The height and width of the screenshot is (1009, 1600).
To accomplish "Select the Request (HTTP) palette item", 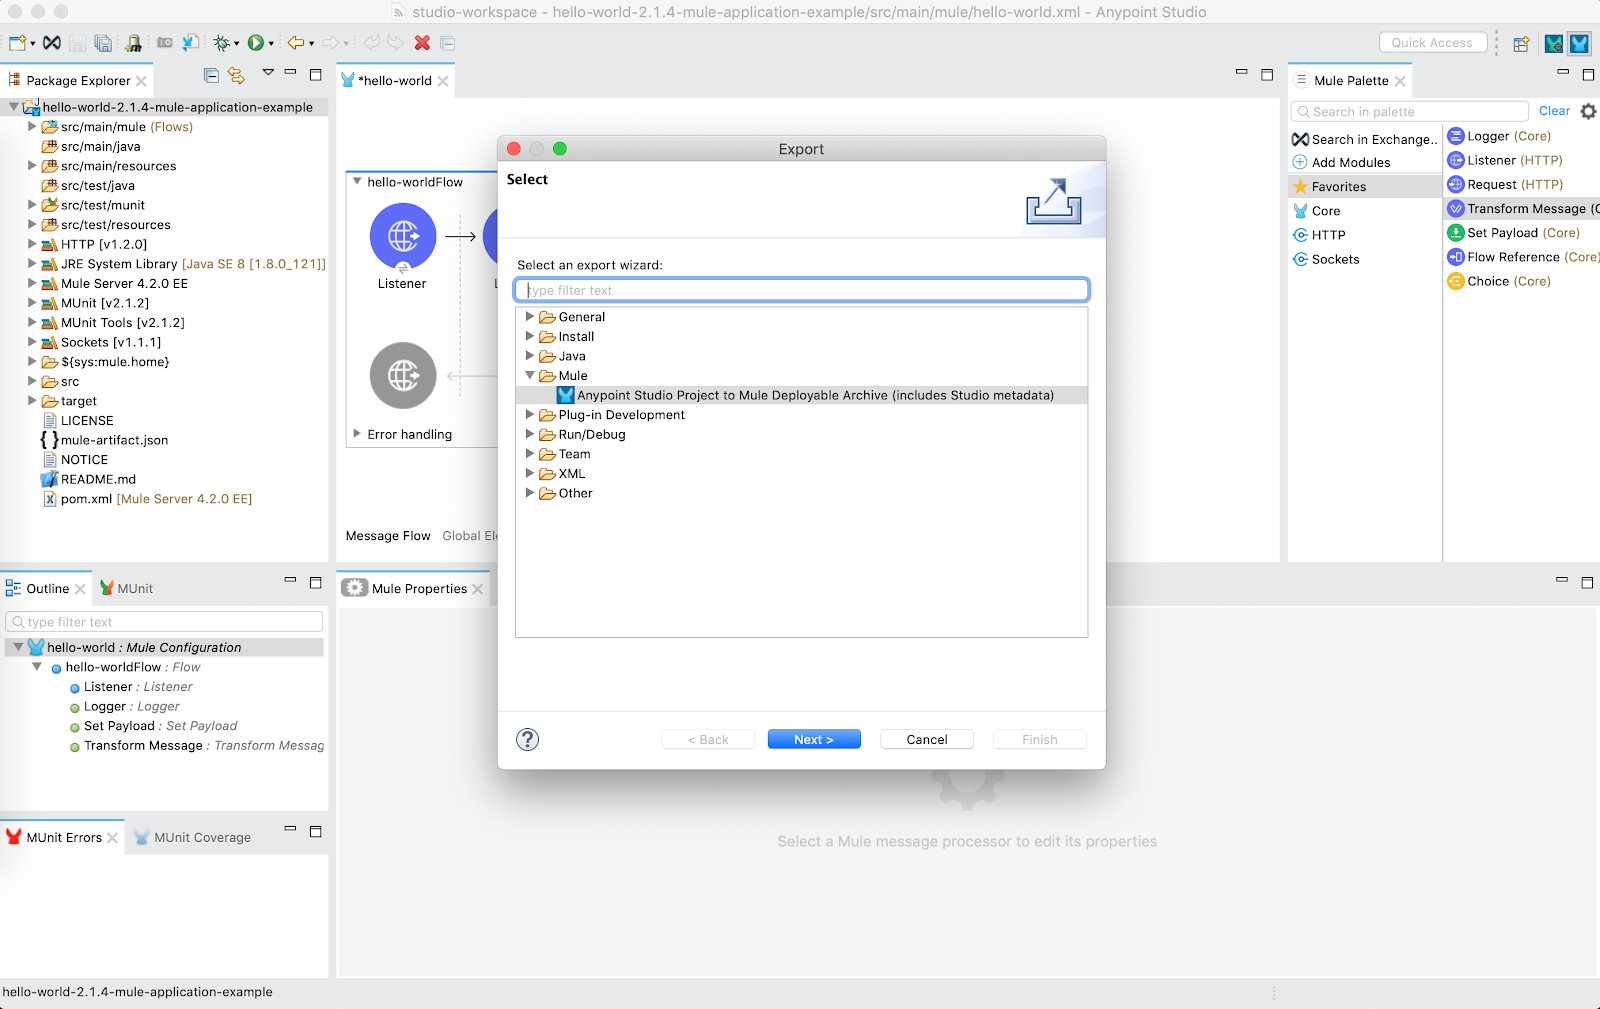I will [x=1505, y=184].
